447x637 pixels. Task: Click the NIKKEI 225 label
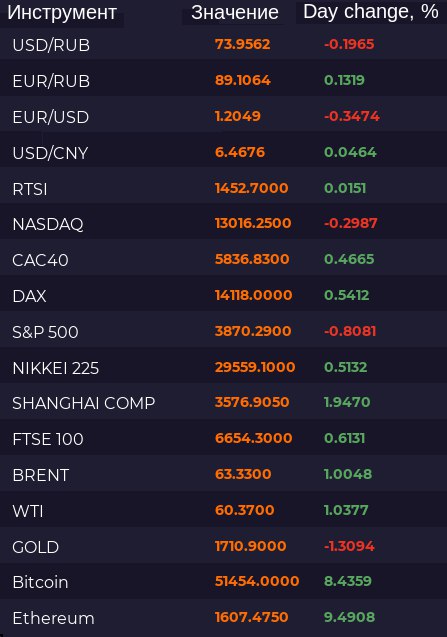click(56, 368)
